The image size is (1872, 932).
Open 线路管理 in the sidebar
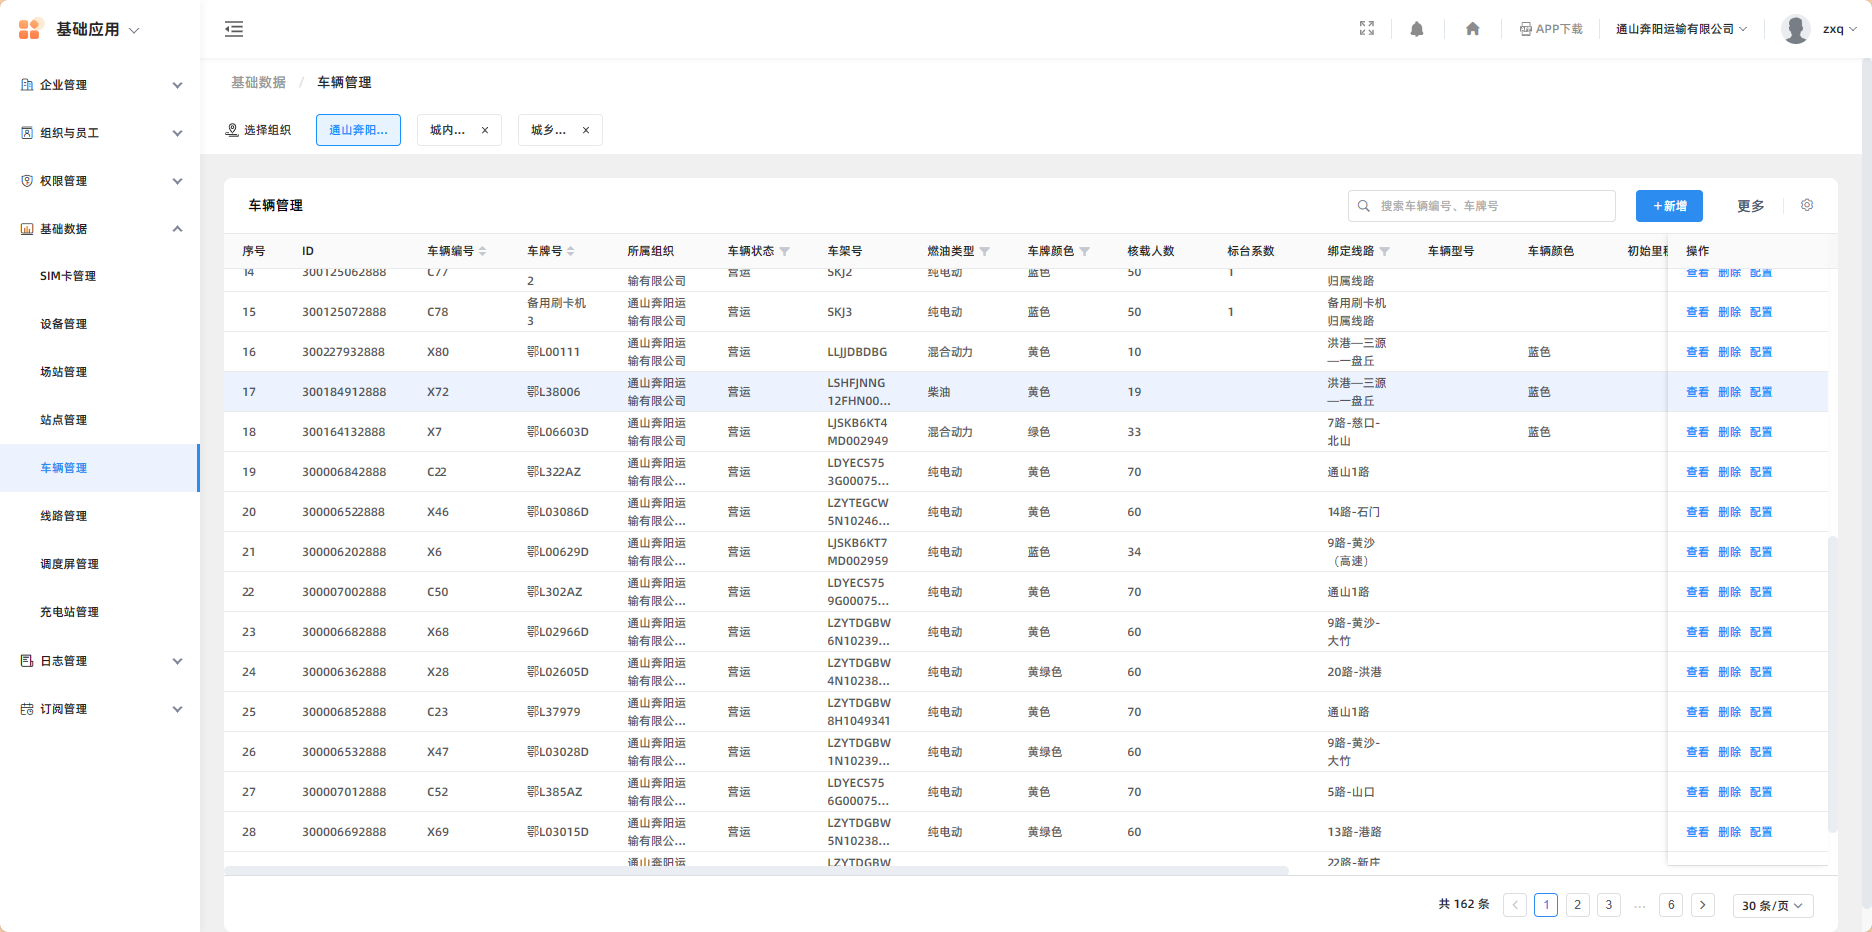[x=64, y=516]
